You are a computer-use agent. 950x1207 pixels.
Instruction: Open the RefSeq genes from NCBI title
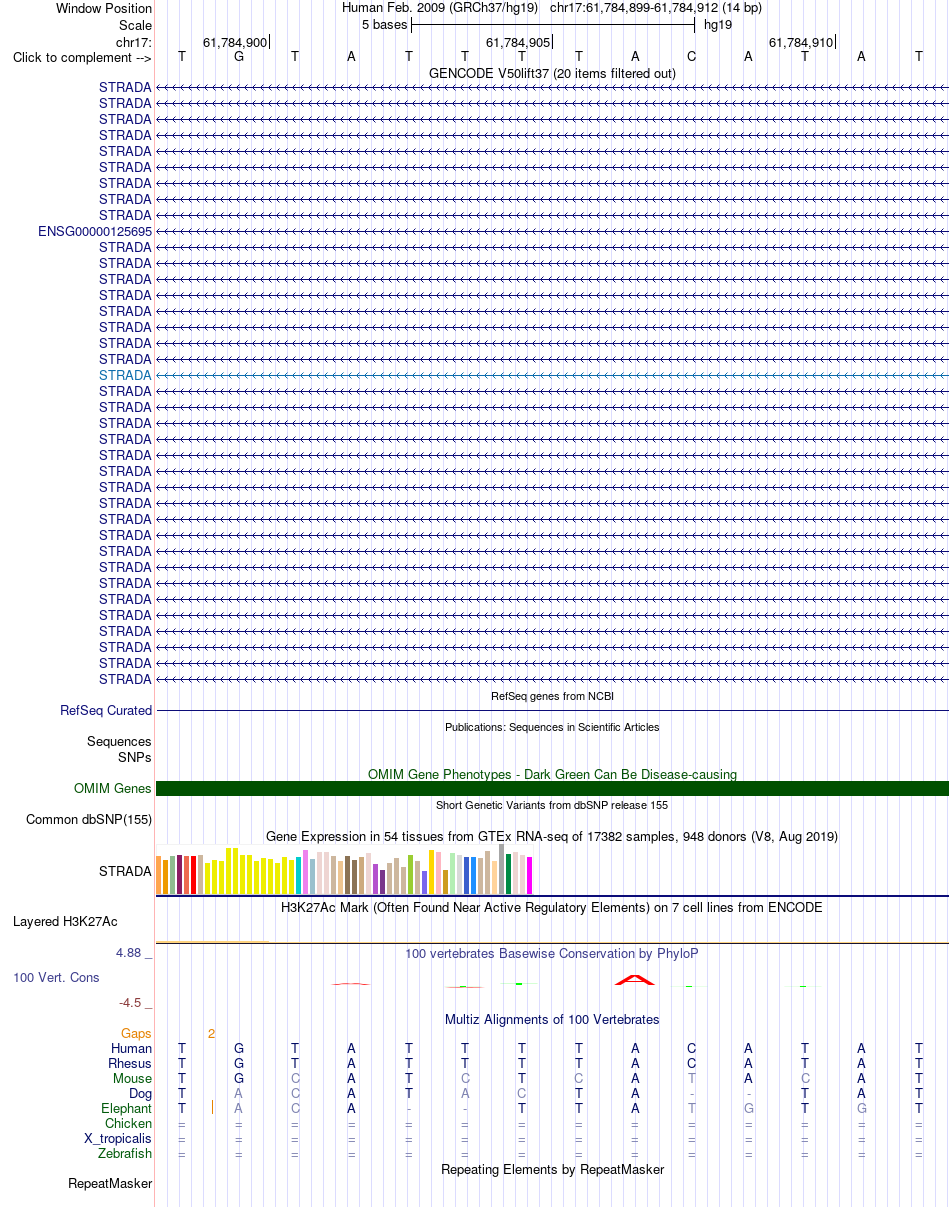[552, 695]
